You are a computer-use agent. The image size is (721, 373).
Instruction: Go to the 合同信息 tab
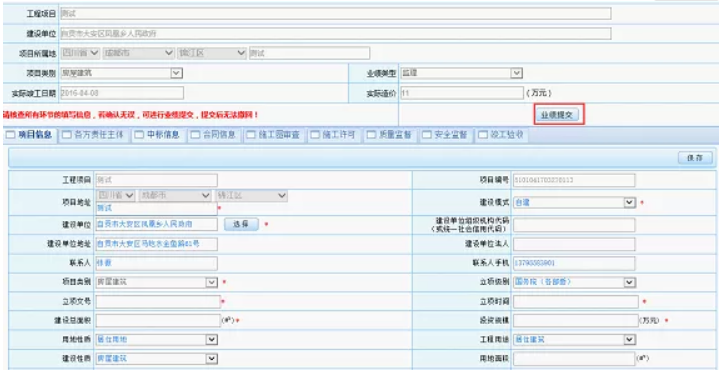click(x=214, y=135)
